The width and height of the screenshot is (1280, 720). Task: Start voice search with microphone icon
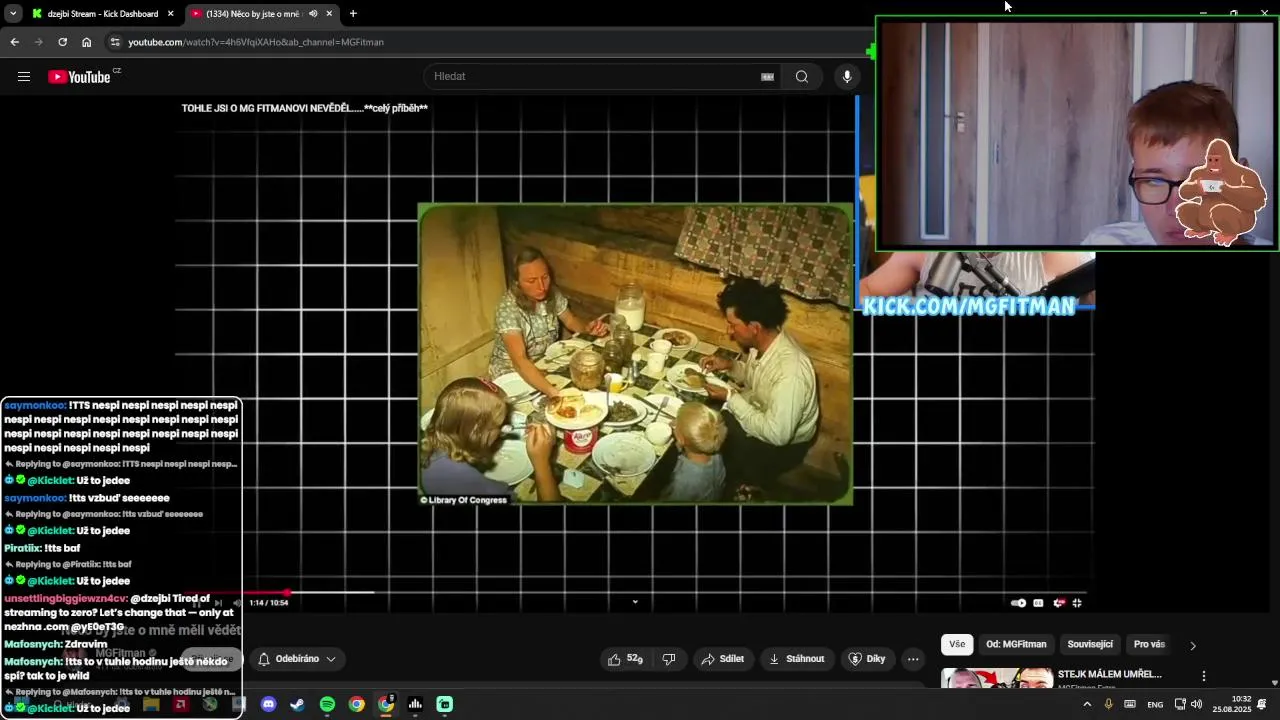tap(847, 77)
